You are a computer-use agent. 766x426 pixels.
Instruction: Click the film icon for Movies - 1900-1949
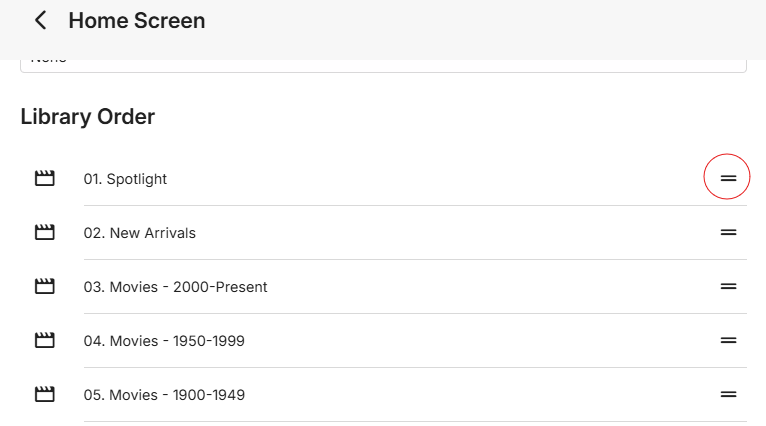pyautogui.click(x=44, y=395)
